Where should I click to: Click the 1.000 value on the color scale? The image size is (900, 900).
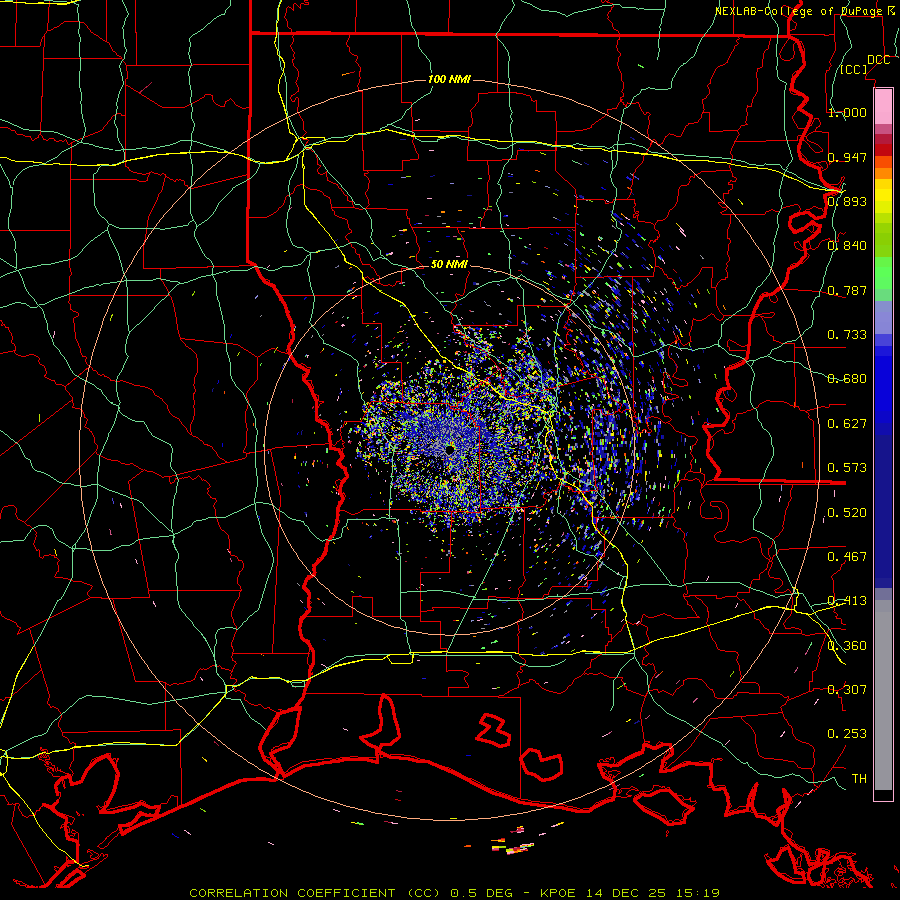[847, 112]
